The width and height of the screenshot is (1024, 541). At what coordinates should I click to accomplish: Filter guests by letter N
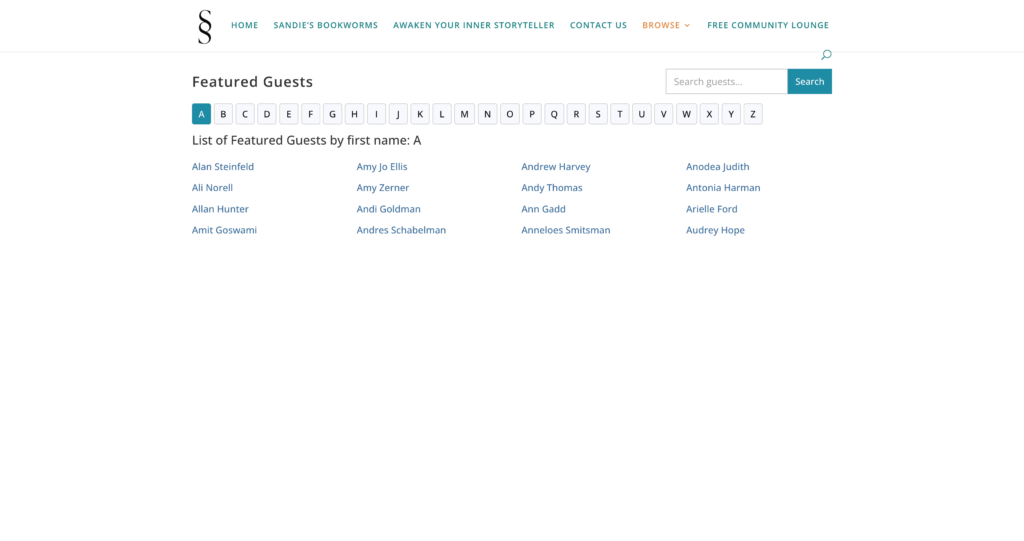[487, 114]
